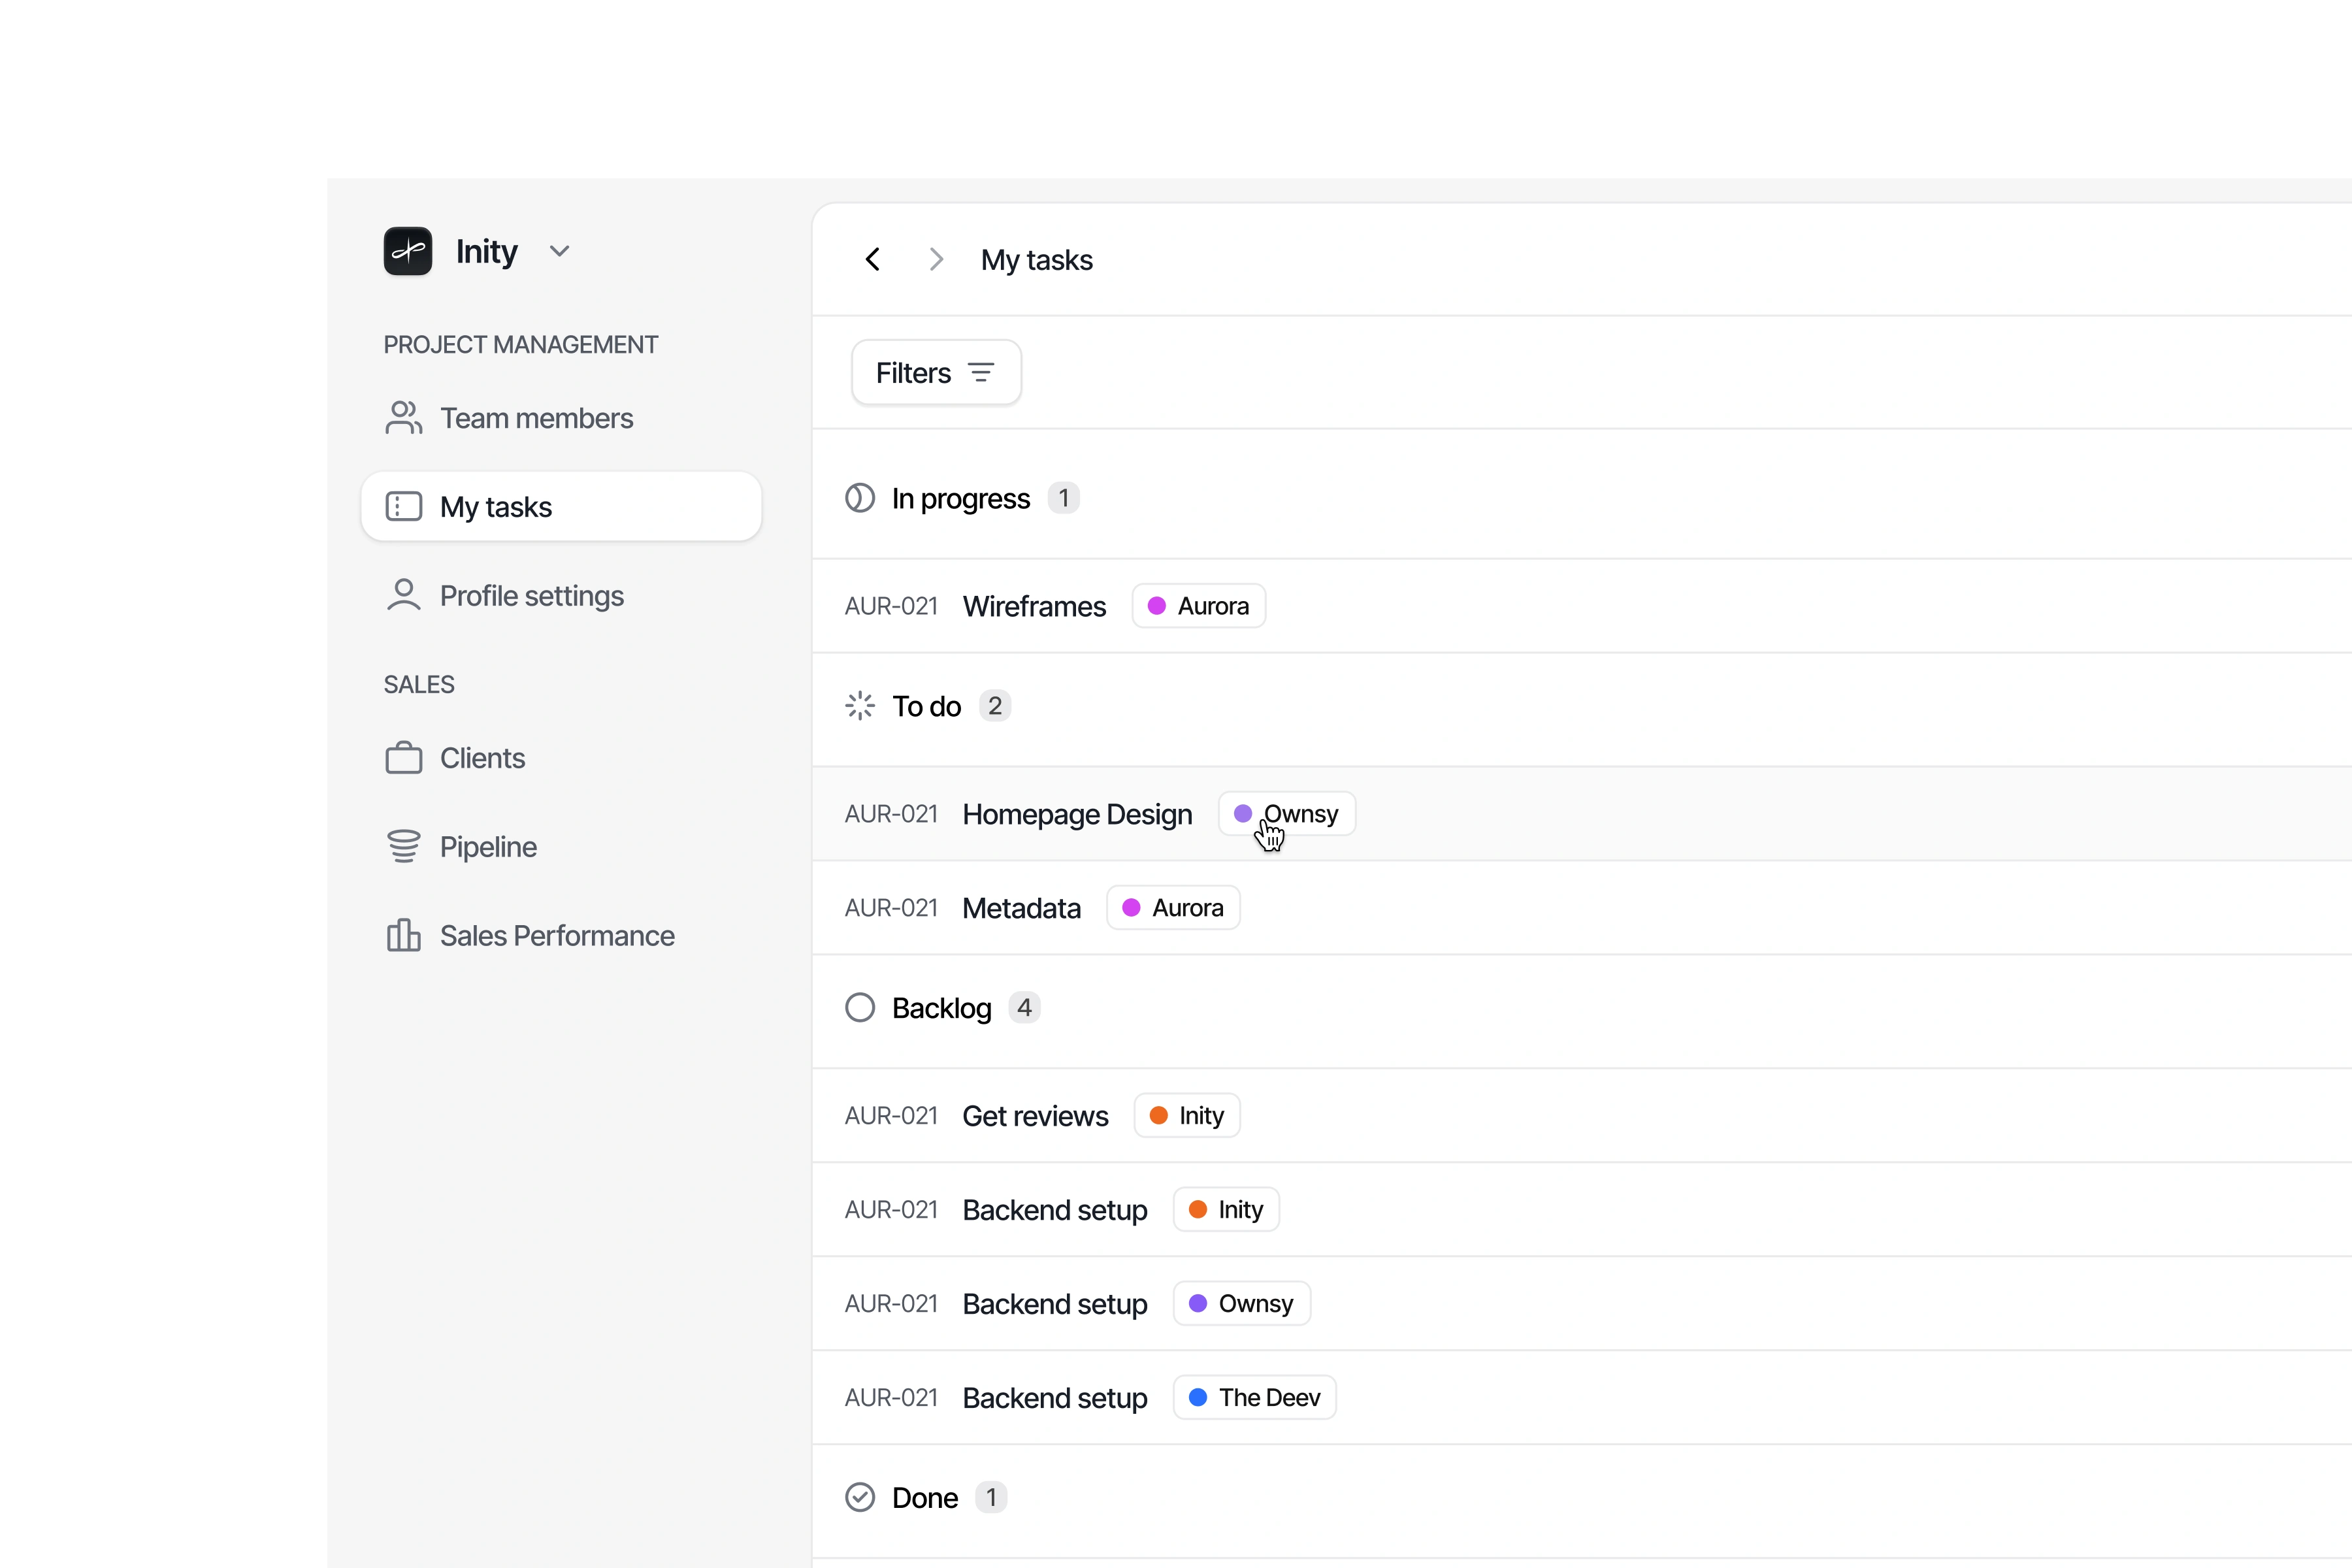The image size is (2352, 1568).
Task: Open the Wireframes task row
Action: (1034, 606)
